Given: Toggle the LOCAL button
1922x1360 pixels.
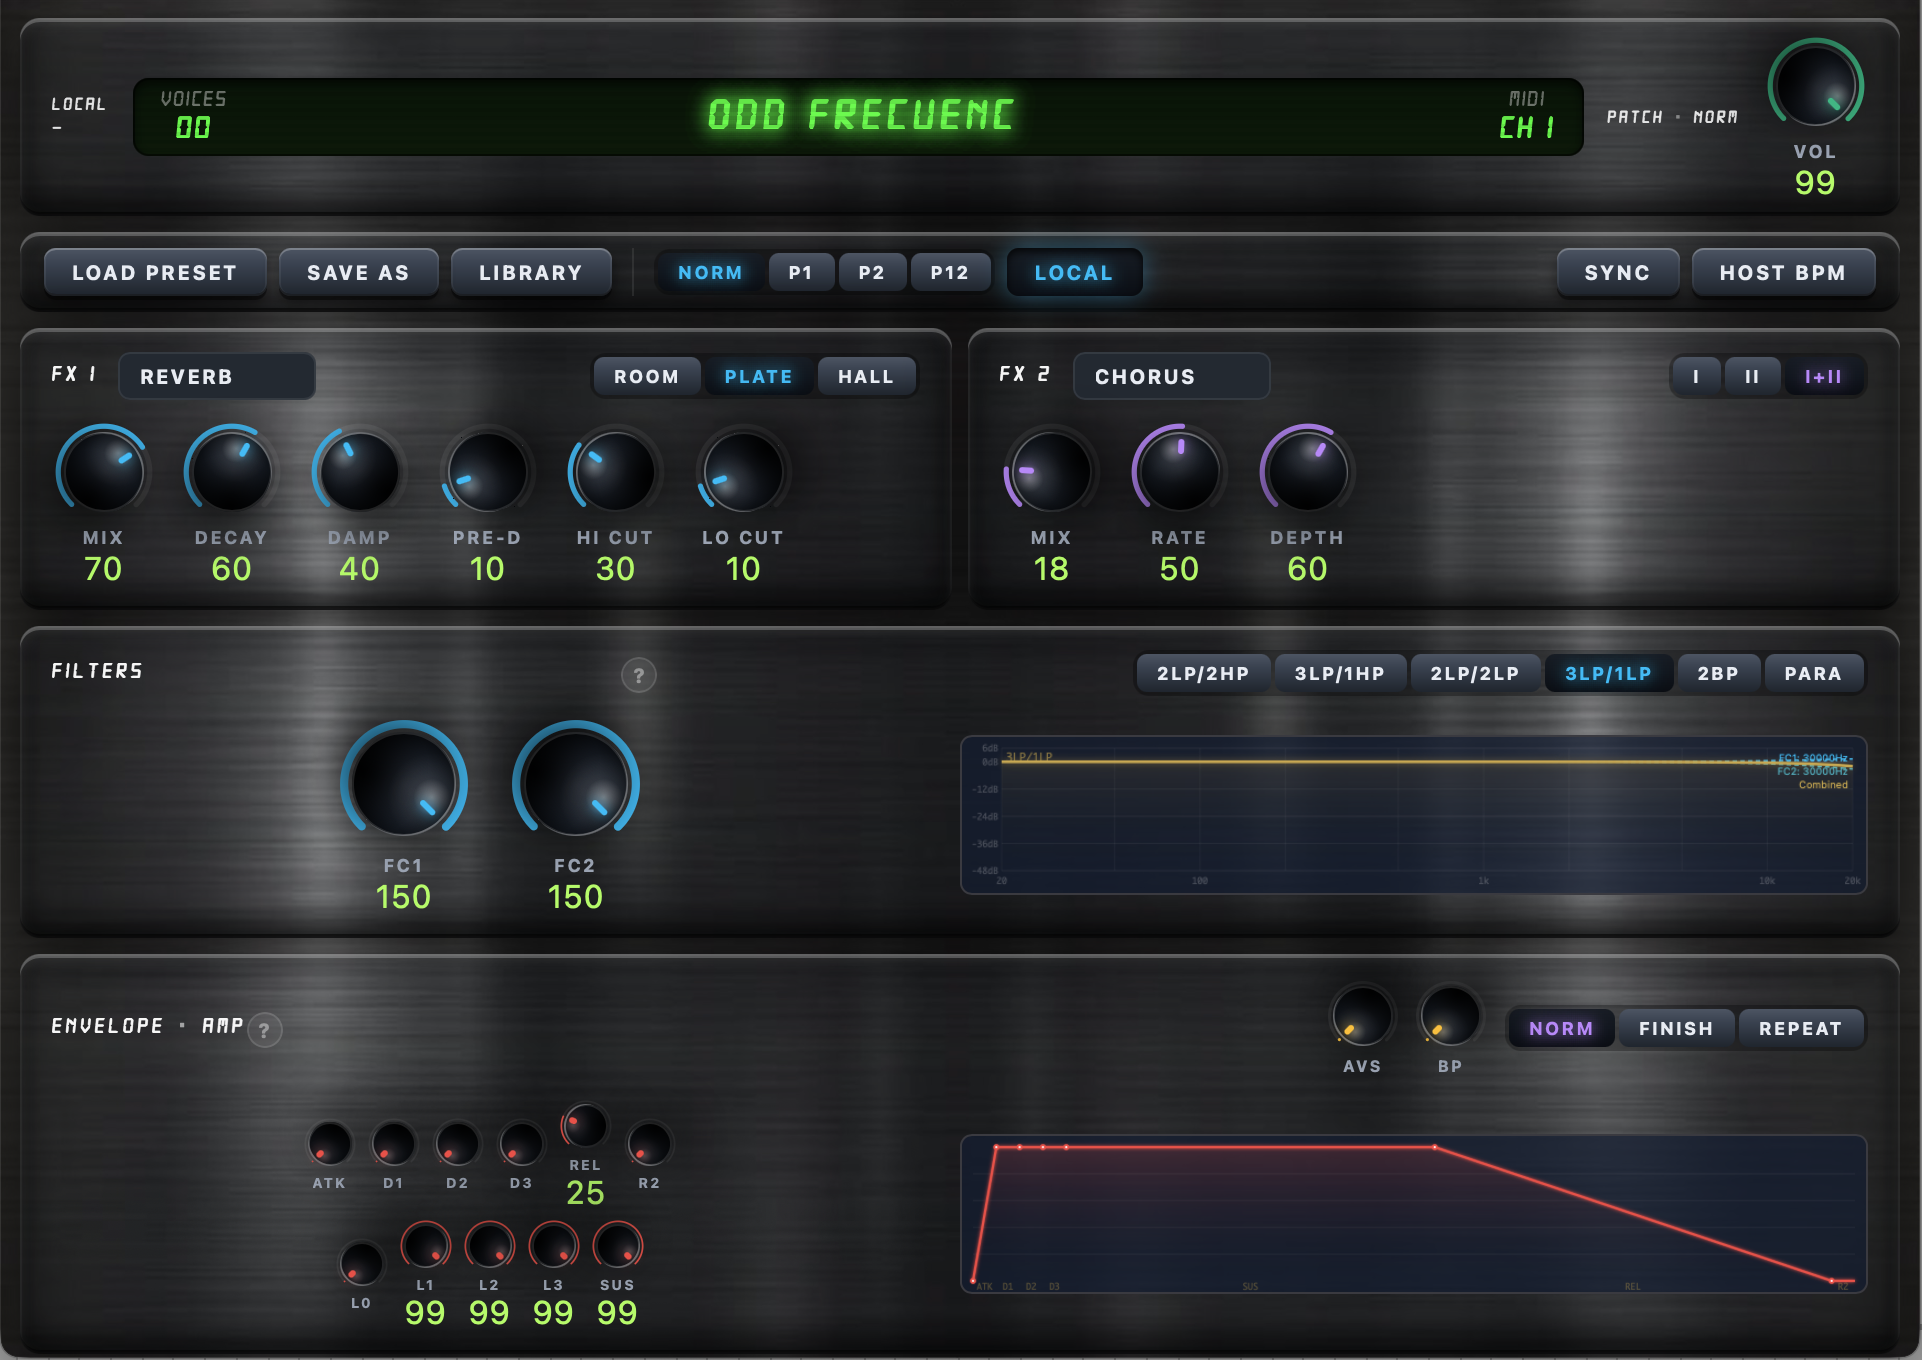Looking at the screenshot, I should pyautogui.click(x=1074, y=273).
